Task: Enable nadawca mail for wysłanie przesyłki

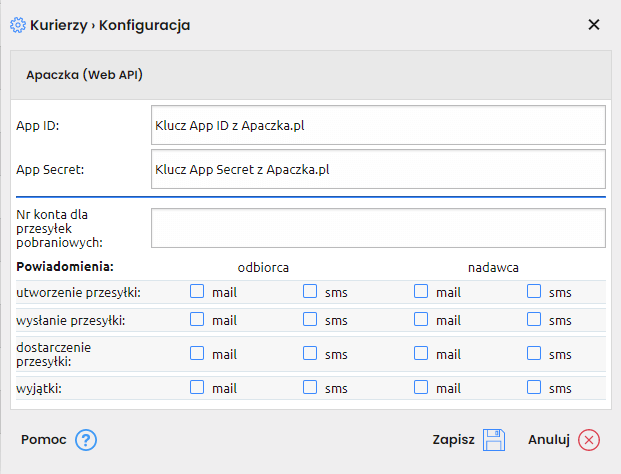Action: point(421,320)
